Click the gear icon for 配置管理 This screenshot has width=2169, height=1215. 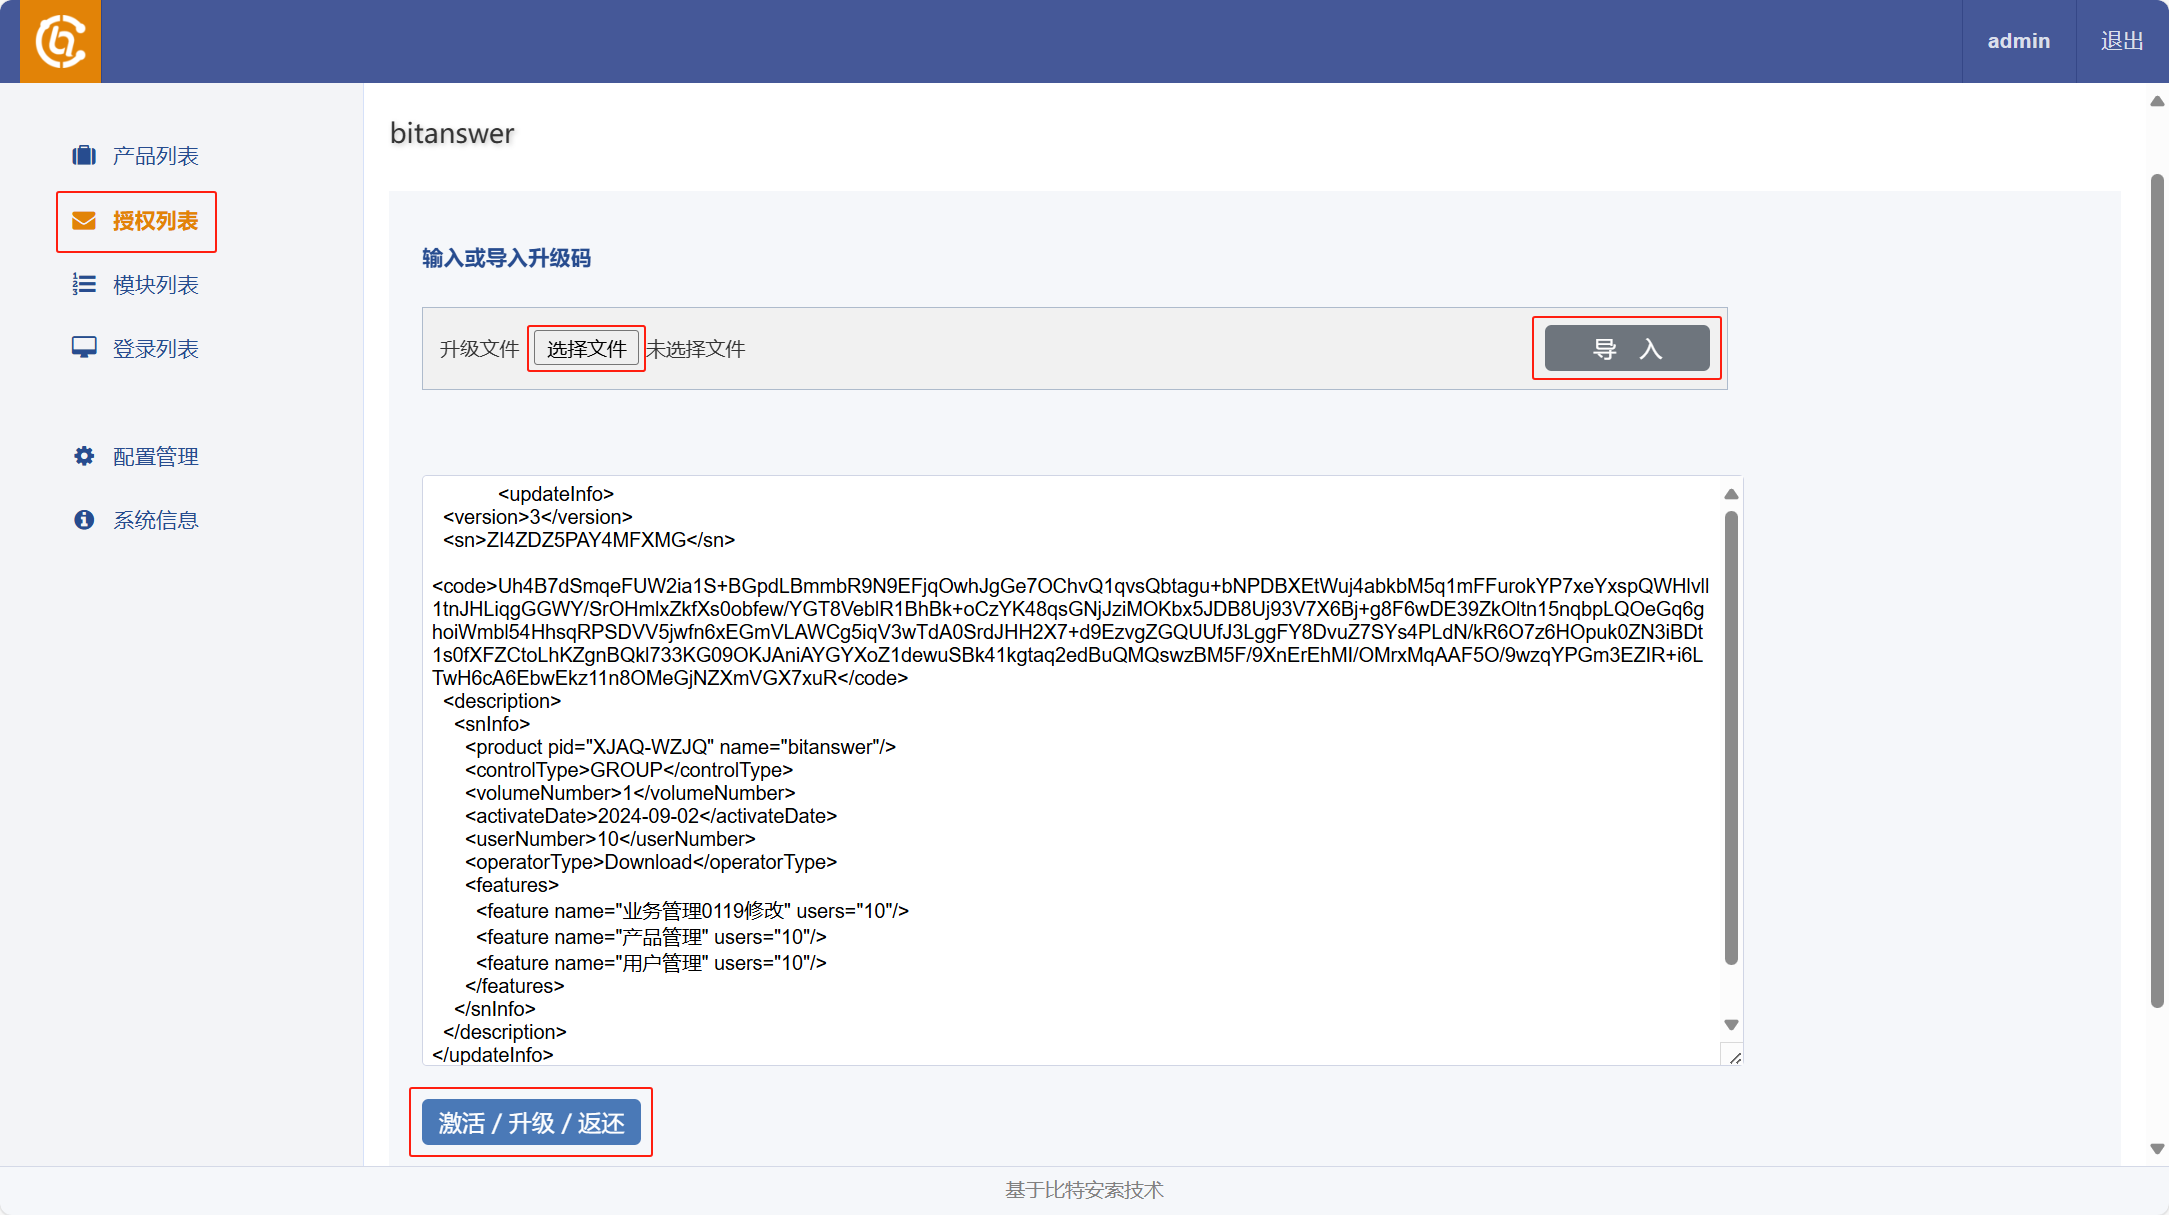84,456
